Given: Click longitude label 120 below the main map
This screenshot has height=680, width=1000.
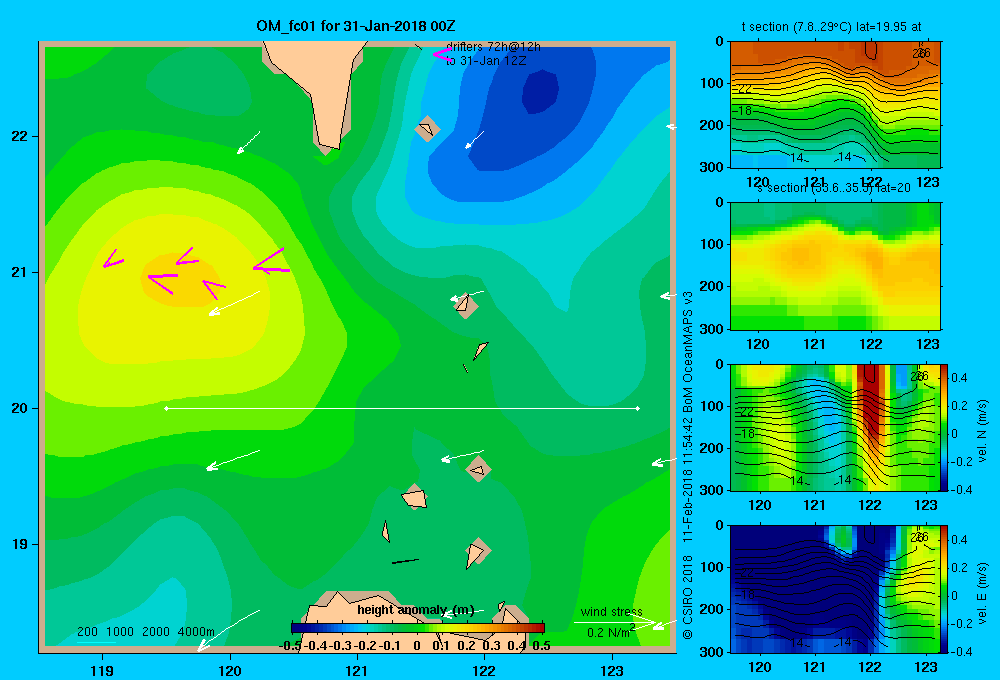Looking at the screenshot, I should tap(230, 670).
